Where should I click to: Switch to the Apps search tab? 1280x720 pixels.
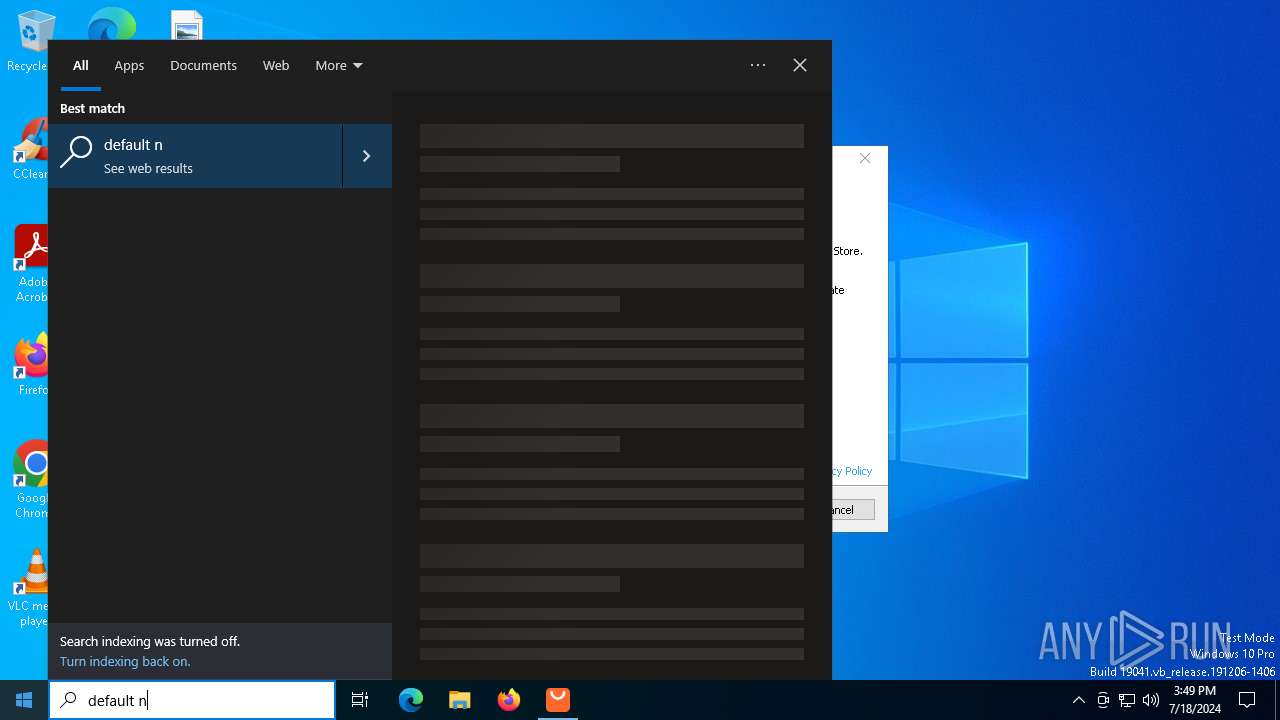pyautogui.click(x=129, y=65)
